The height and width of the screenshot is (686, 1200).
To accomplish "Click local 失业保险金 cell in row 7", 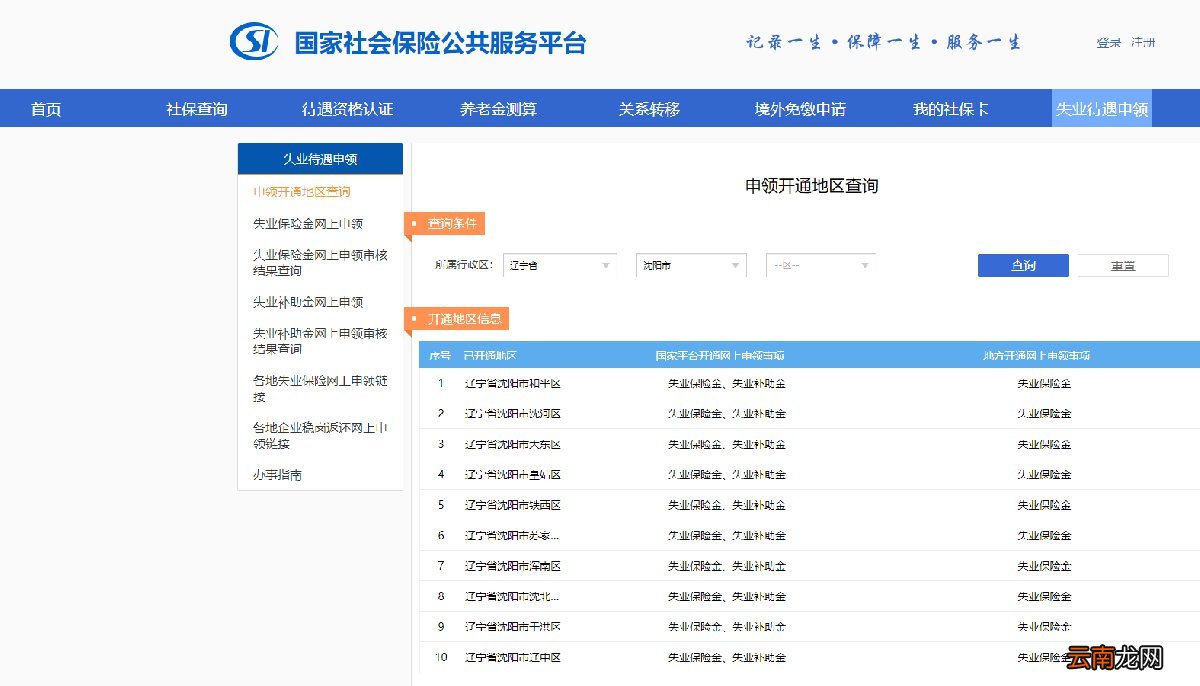I will click(x=1045, y=566).
